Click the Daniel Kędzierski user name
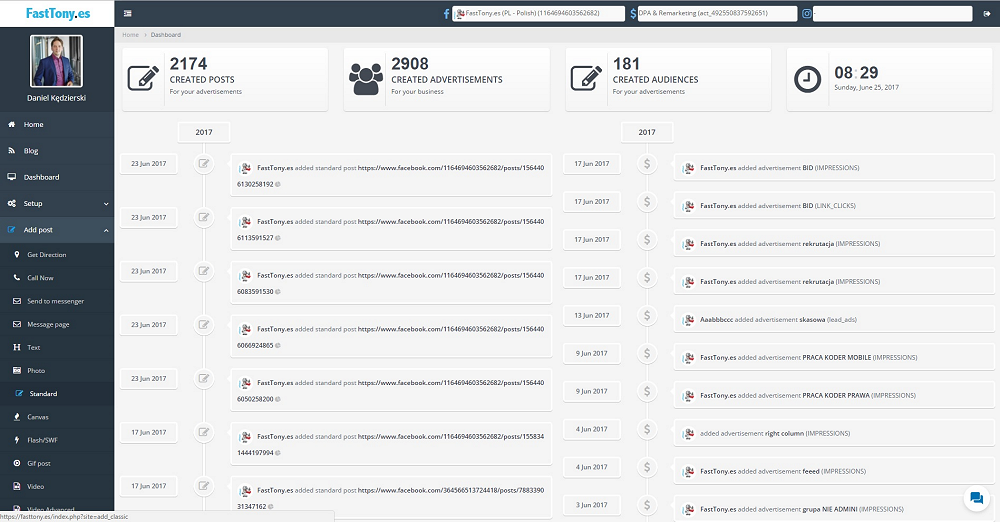This screenshot has height=522, width=1000. point(56,98)
